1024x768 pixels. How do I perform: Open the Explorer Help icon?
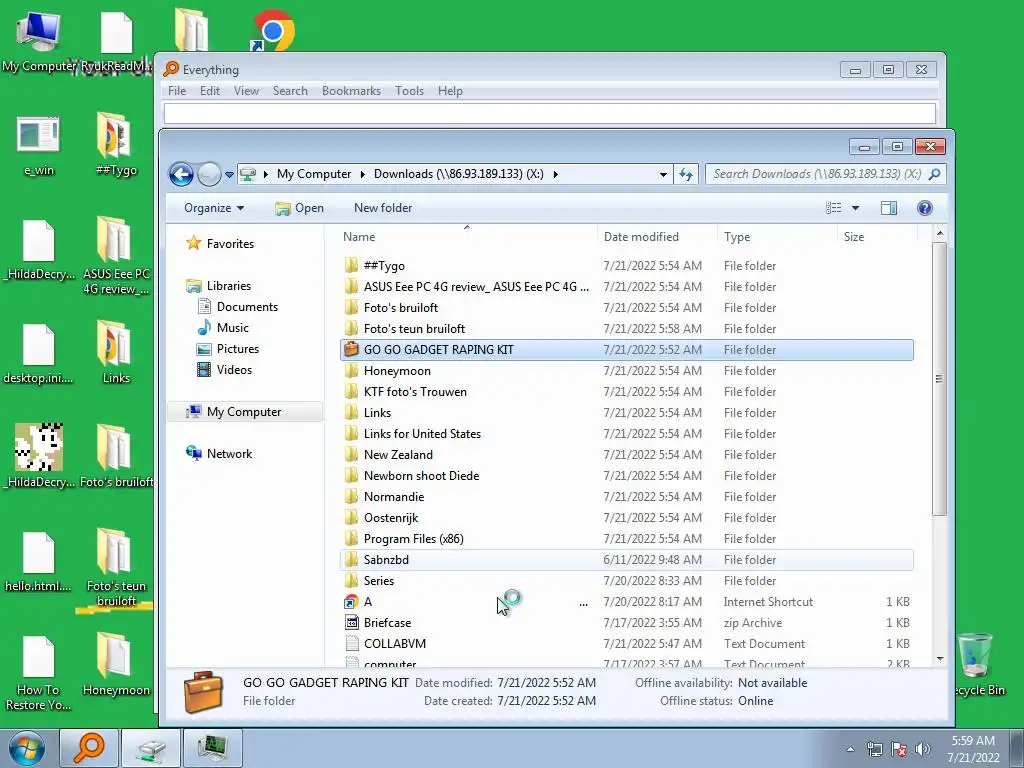924,208
